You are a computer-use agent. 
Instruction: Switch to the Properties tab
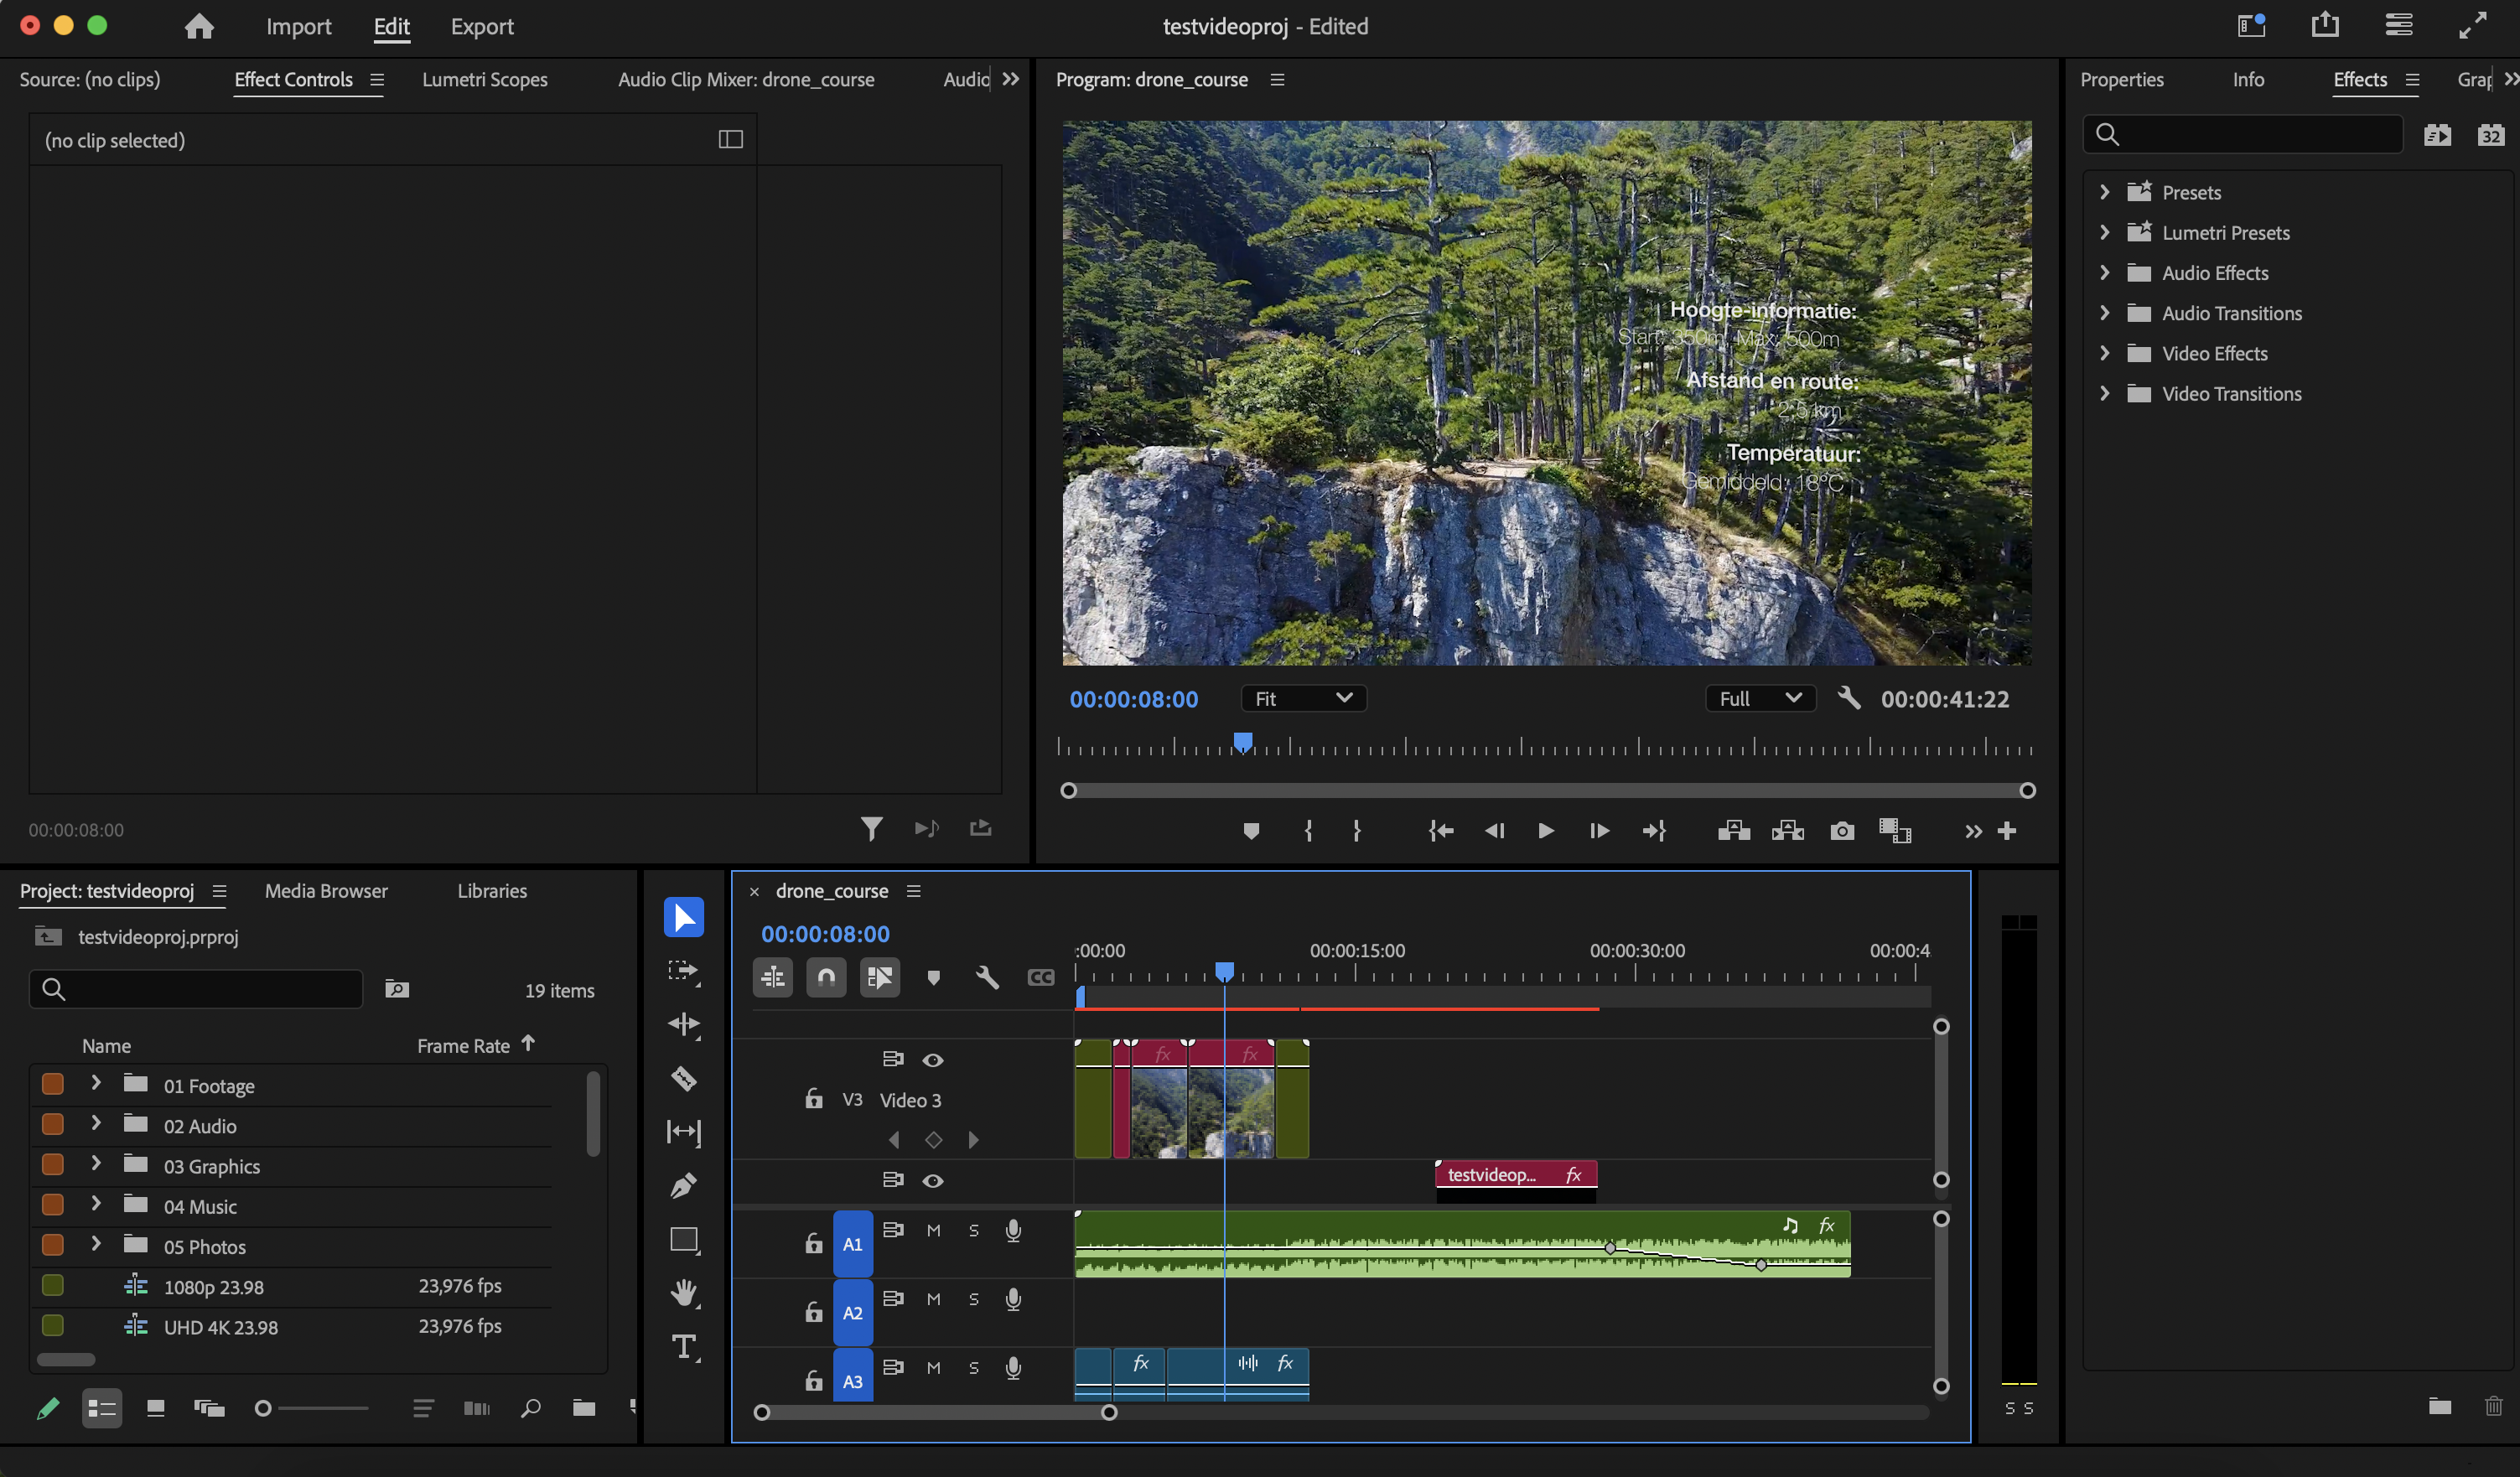2122,79
